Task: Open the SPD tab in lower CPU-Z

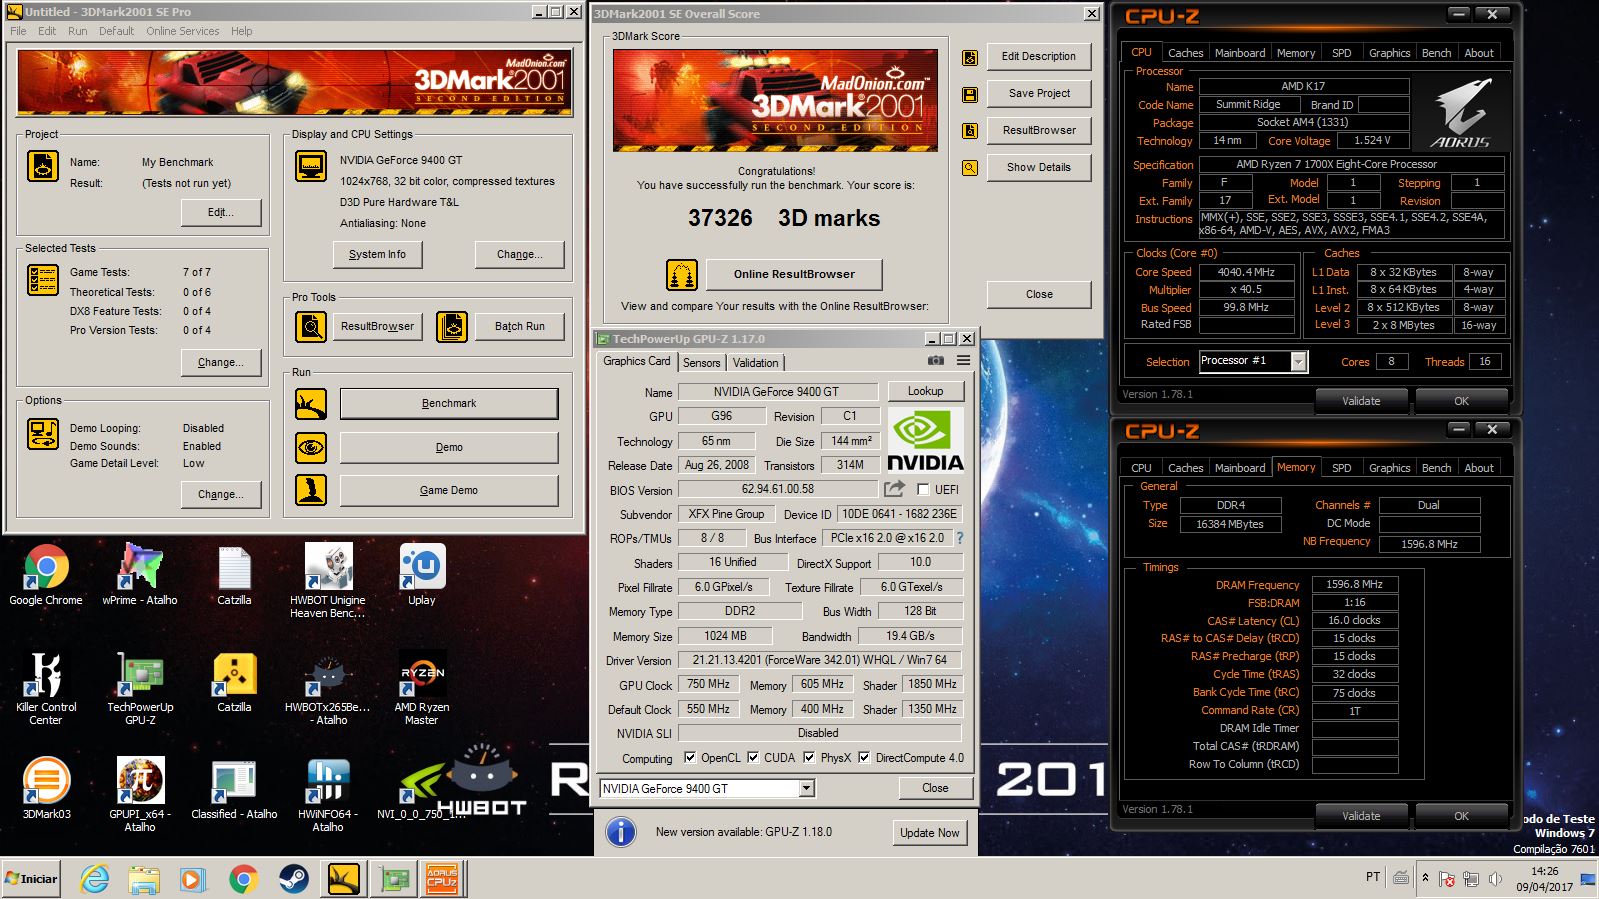Action: (1341, 468)
